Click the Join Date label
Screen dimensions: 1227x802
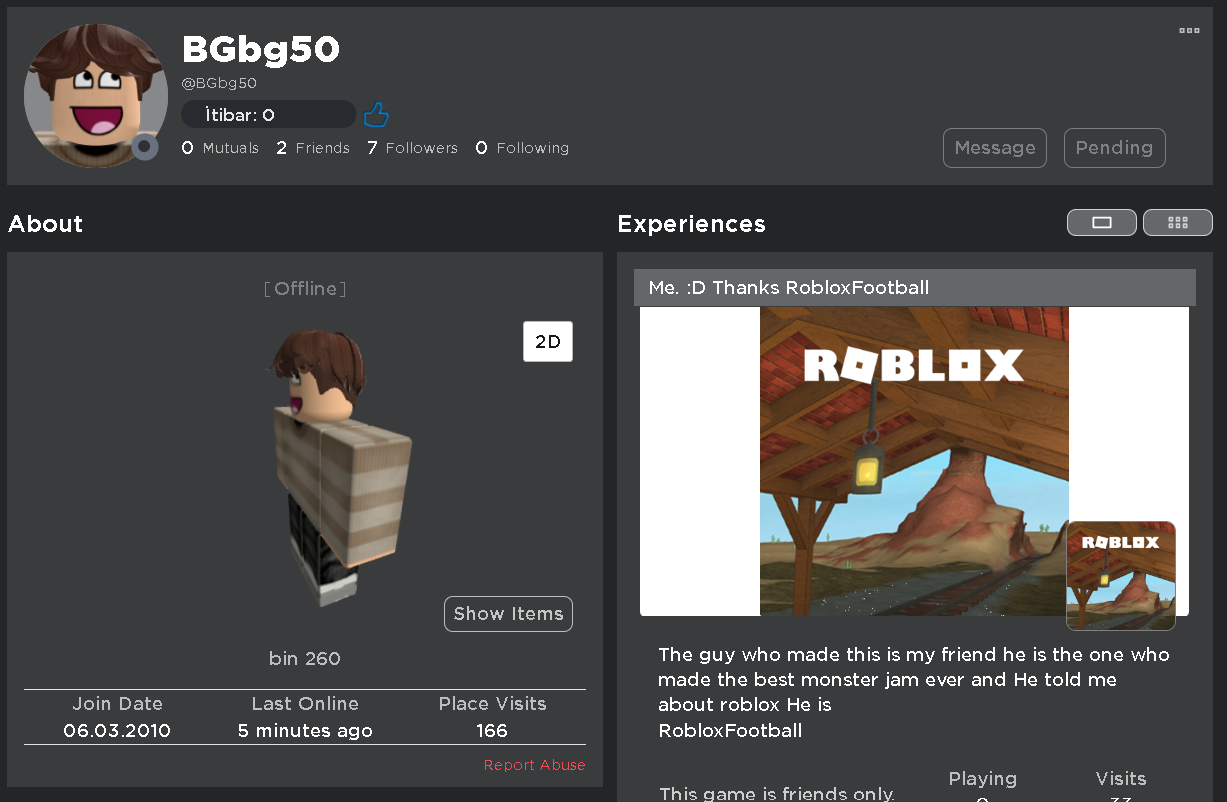[x=117, y=704]
